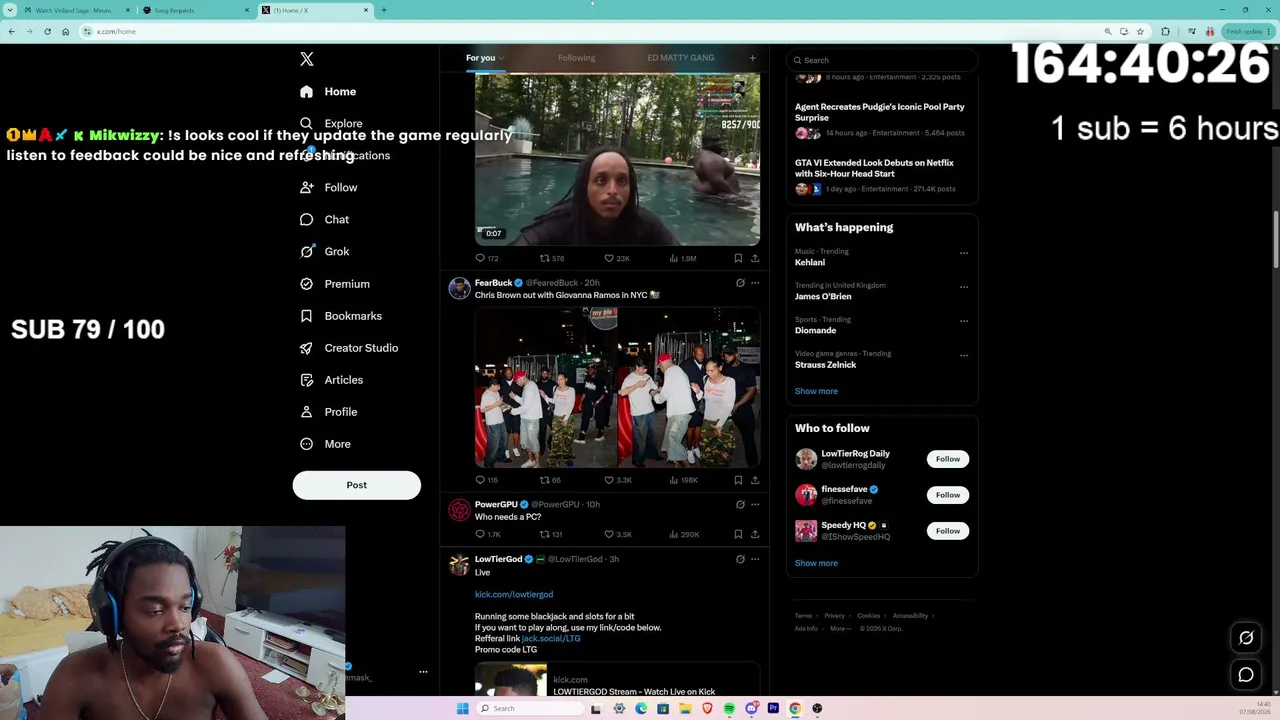Open Premiere Pro from the taskbar
1280x720 pixels.
[x=773, y=708]
